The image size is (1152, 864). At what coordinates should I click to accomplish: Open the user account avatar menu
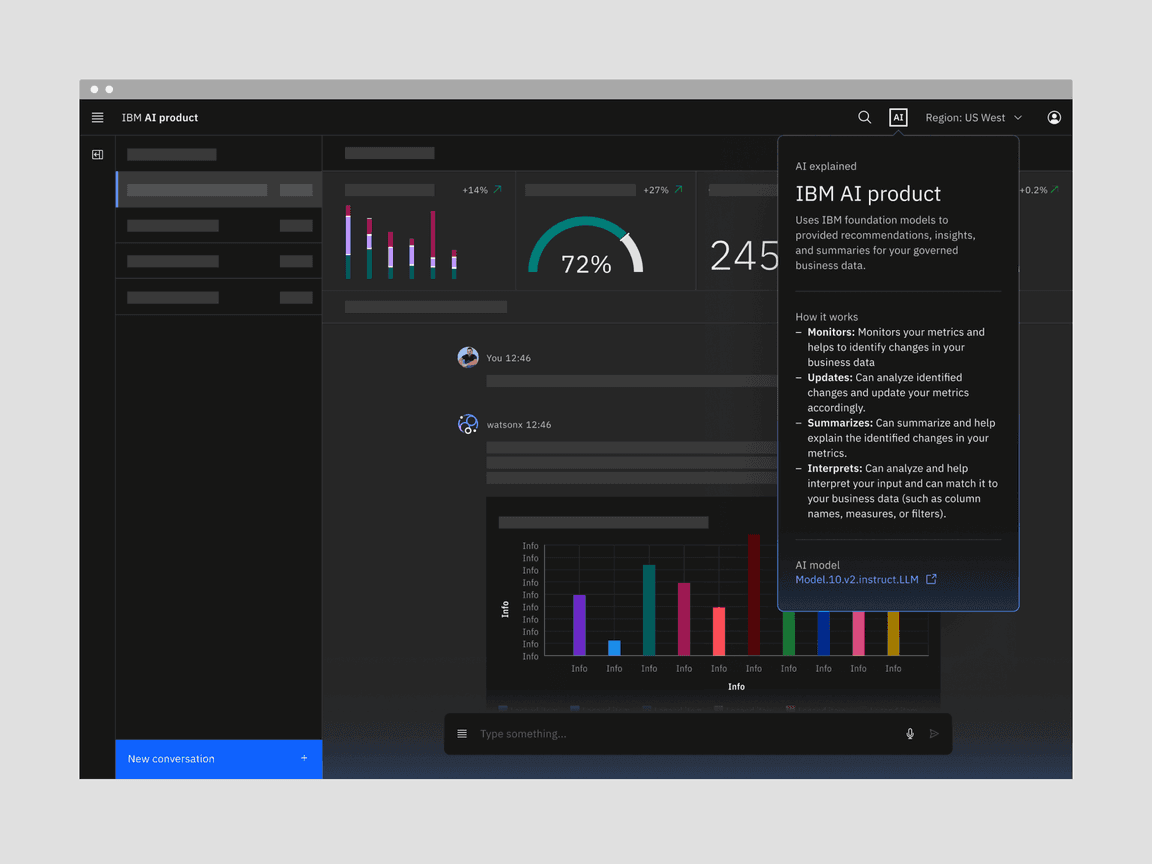point(1054,117)
